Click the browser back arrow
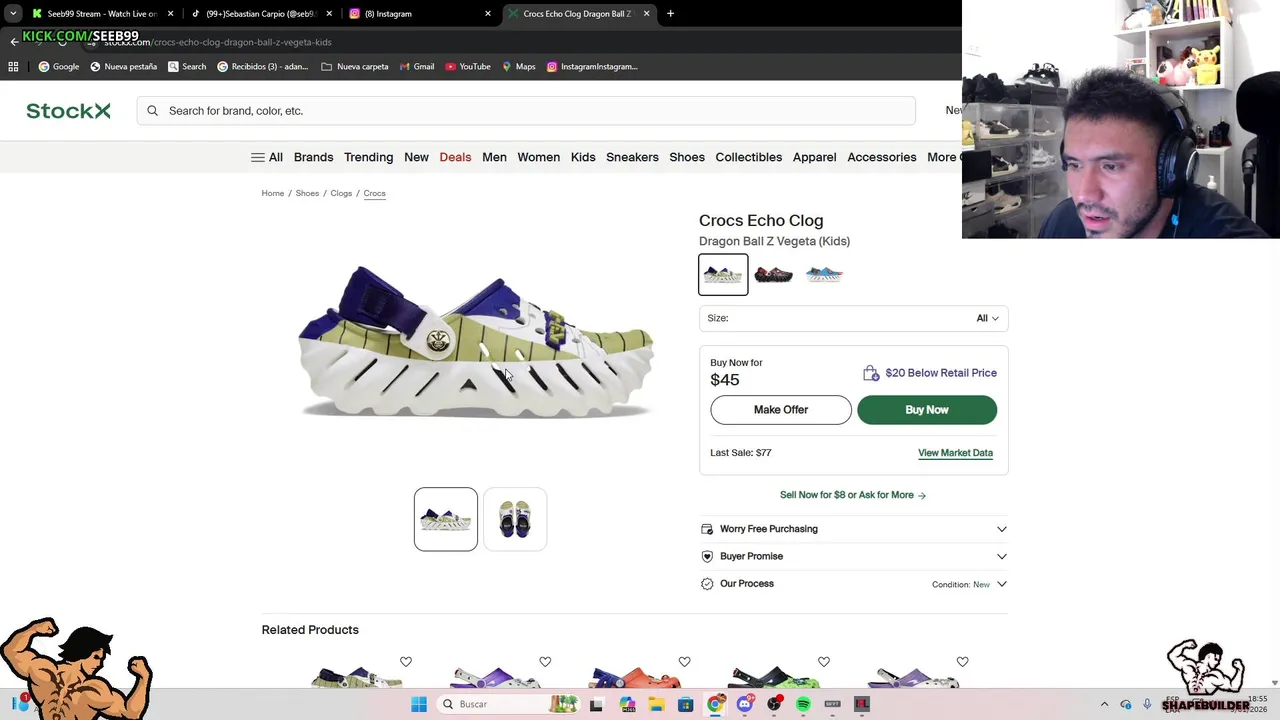Screen dimensions: 1280x720 click(14, 42)
